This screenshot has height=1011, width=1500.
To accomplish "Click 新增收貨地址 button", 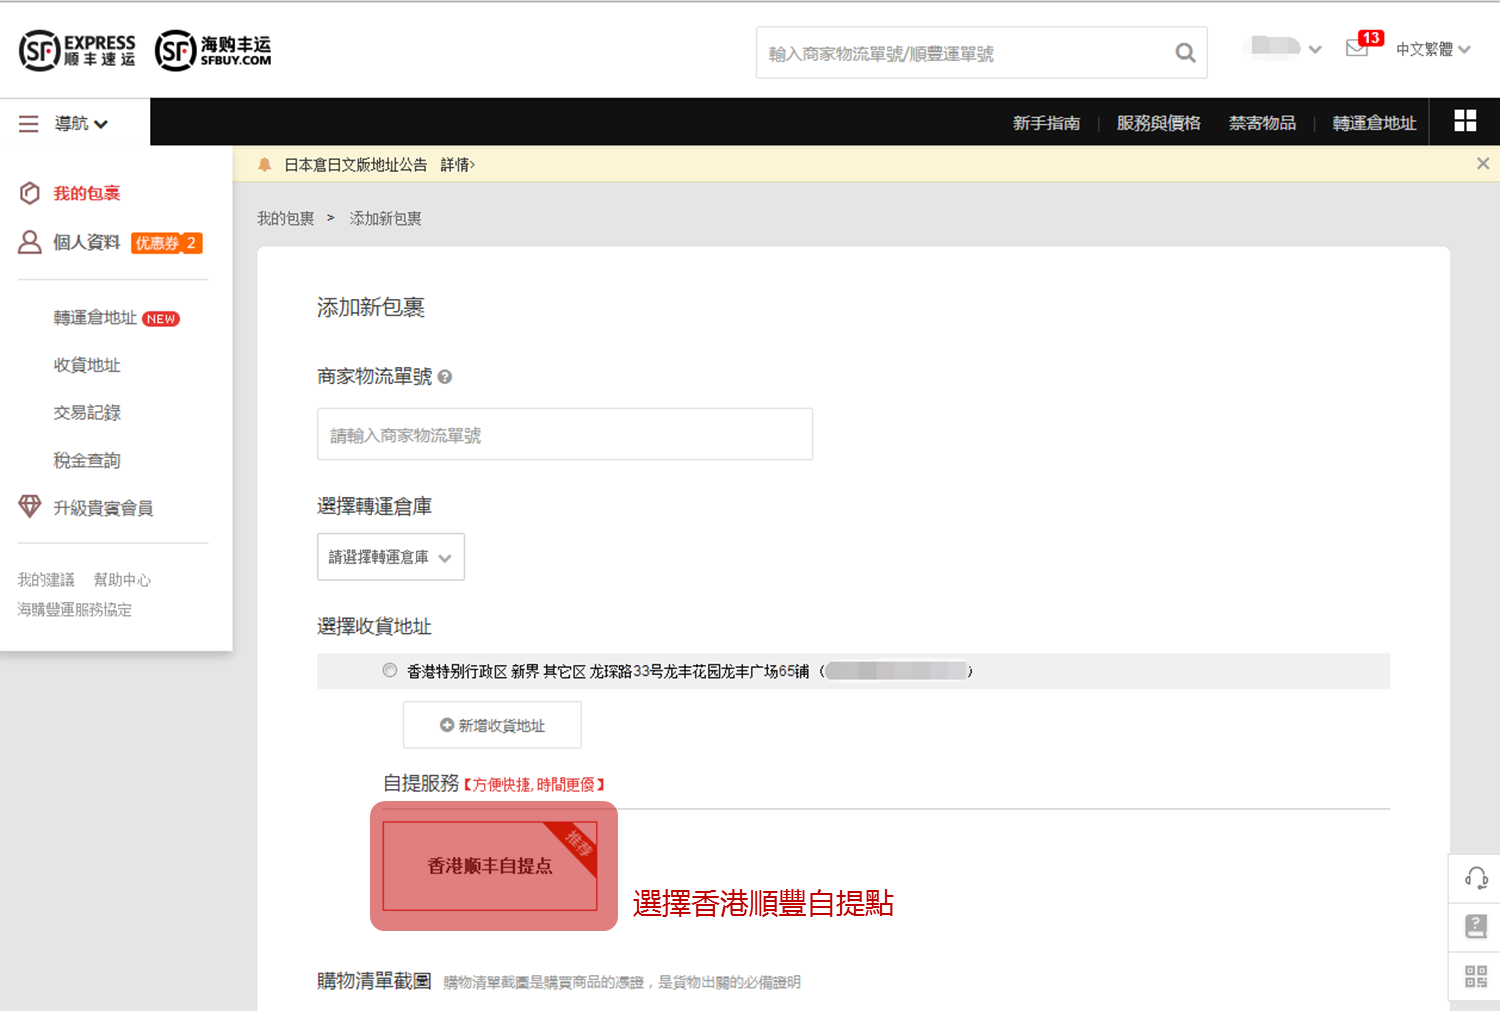I will click(492, 725).
